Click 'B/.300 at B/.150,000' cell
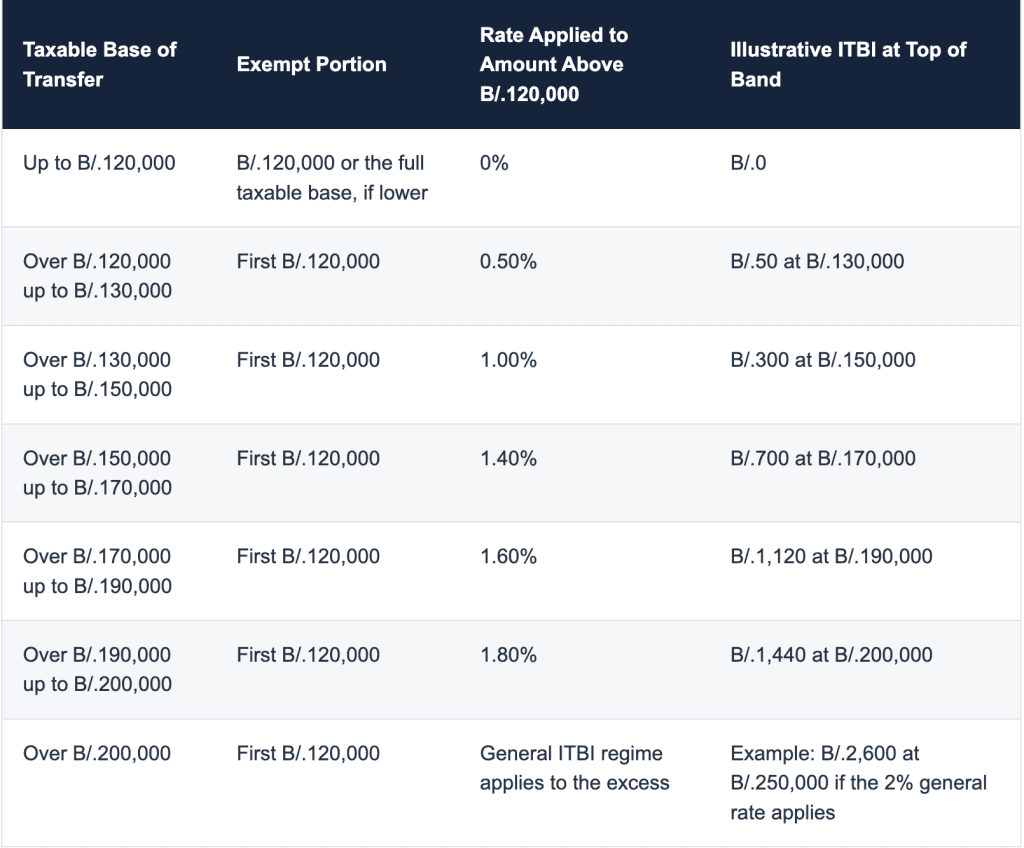Screen dimensions: 1024x848 tap(823, 360)
